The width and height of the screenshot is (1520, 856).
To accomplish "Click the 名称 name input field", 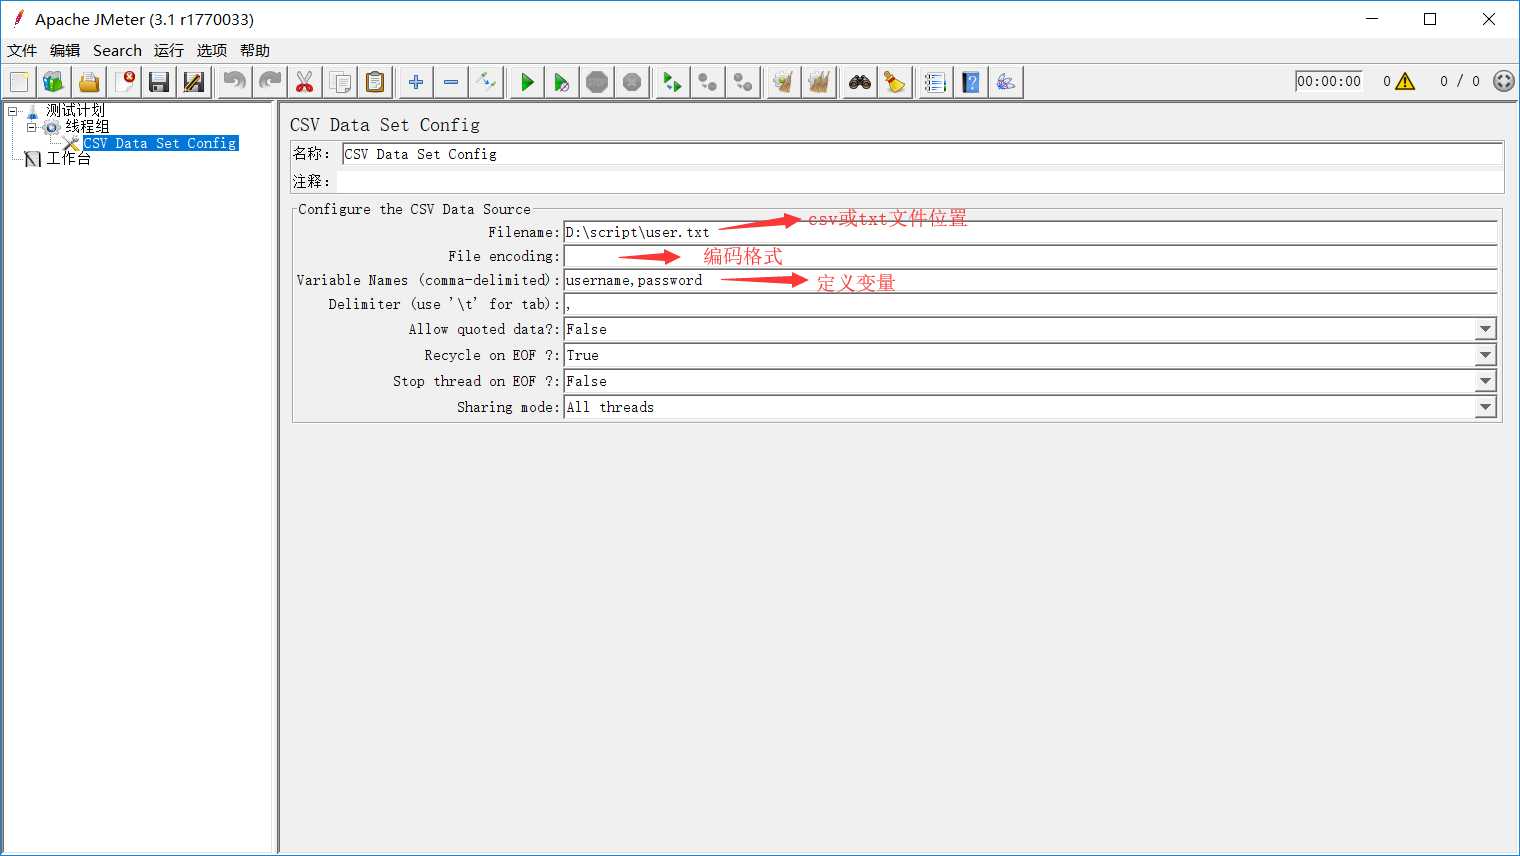I will tap(922, 154).
